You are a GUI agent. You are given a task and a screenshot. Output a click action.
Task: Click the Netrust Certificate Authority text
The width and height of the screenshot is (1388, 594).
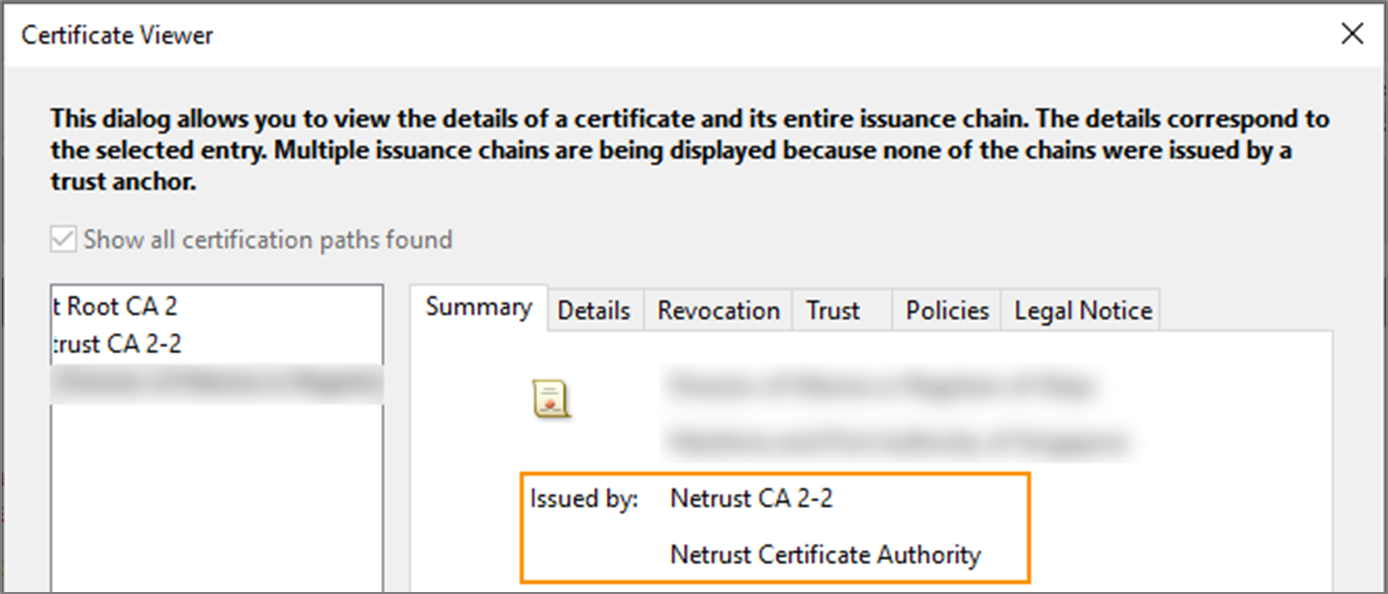(x=826, y=554)
